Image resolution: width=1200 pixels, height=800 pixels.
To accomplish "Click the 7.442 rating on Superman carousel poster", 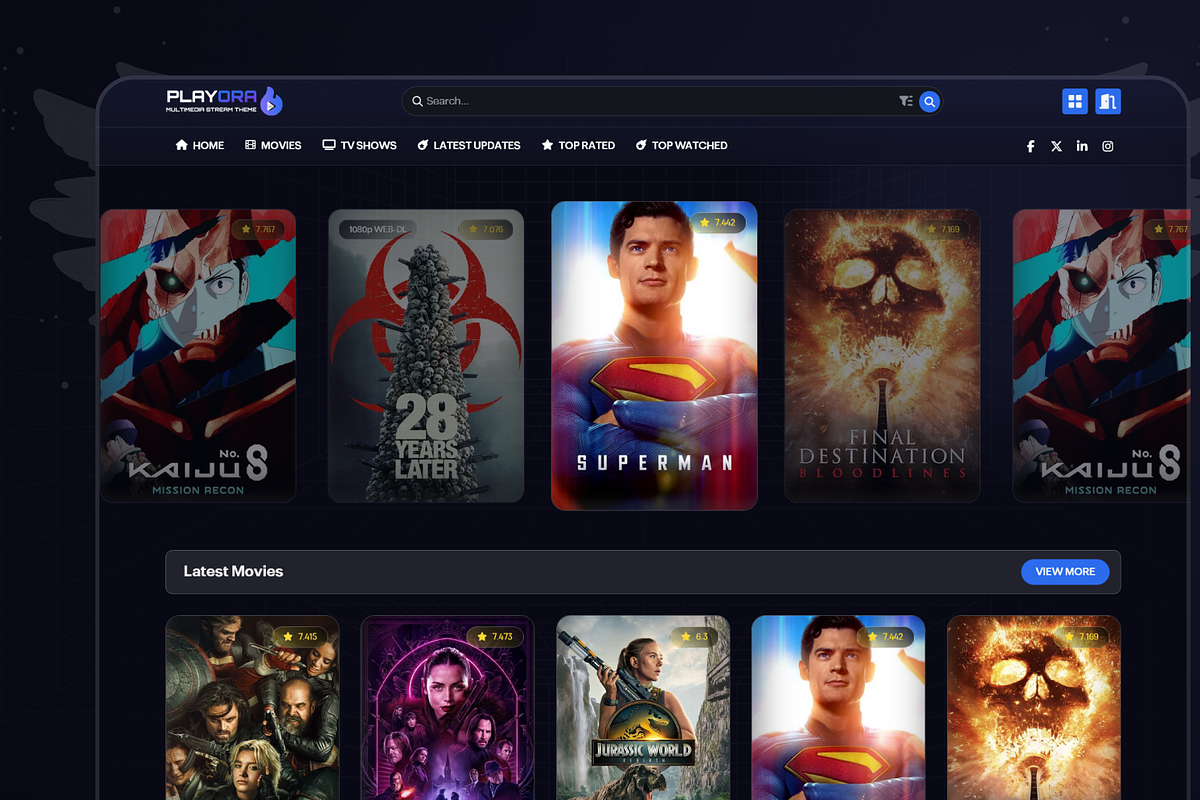I will [x=718, y=222].
